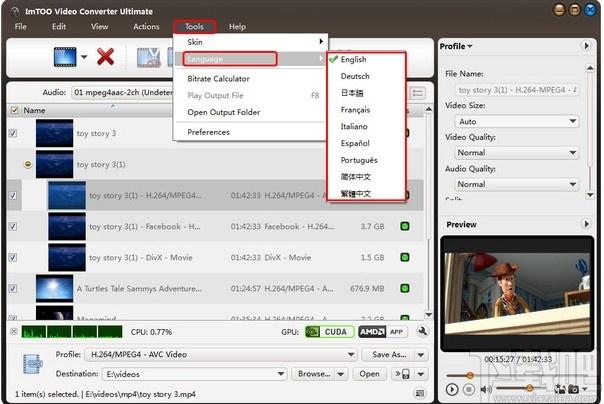
Task: Uncheck toy story 3(1) Facebook checkbox
Action: tap(13, 226)
